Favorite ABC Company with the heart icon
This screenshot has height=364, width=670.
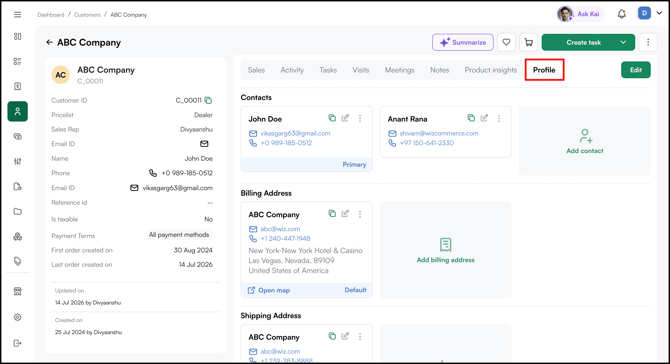tap(506, 42)
